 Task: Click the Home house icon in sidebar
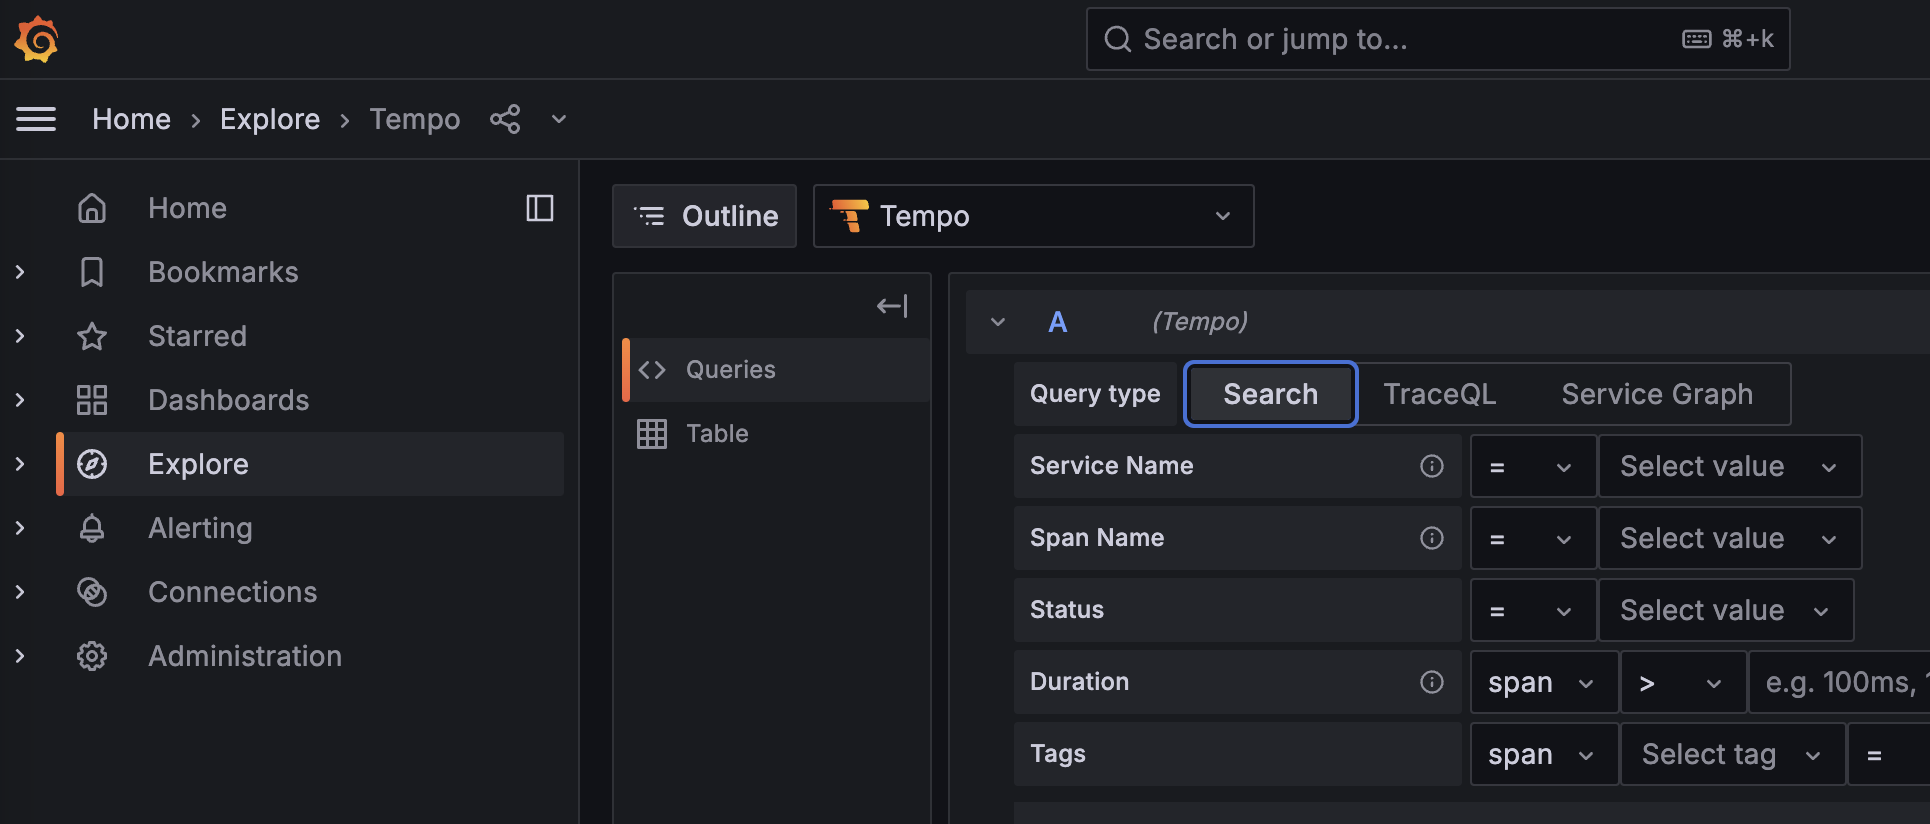pyautogui.click(x=92, y=208)
